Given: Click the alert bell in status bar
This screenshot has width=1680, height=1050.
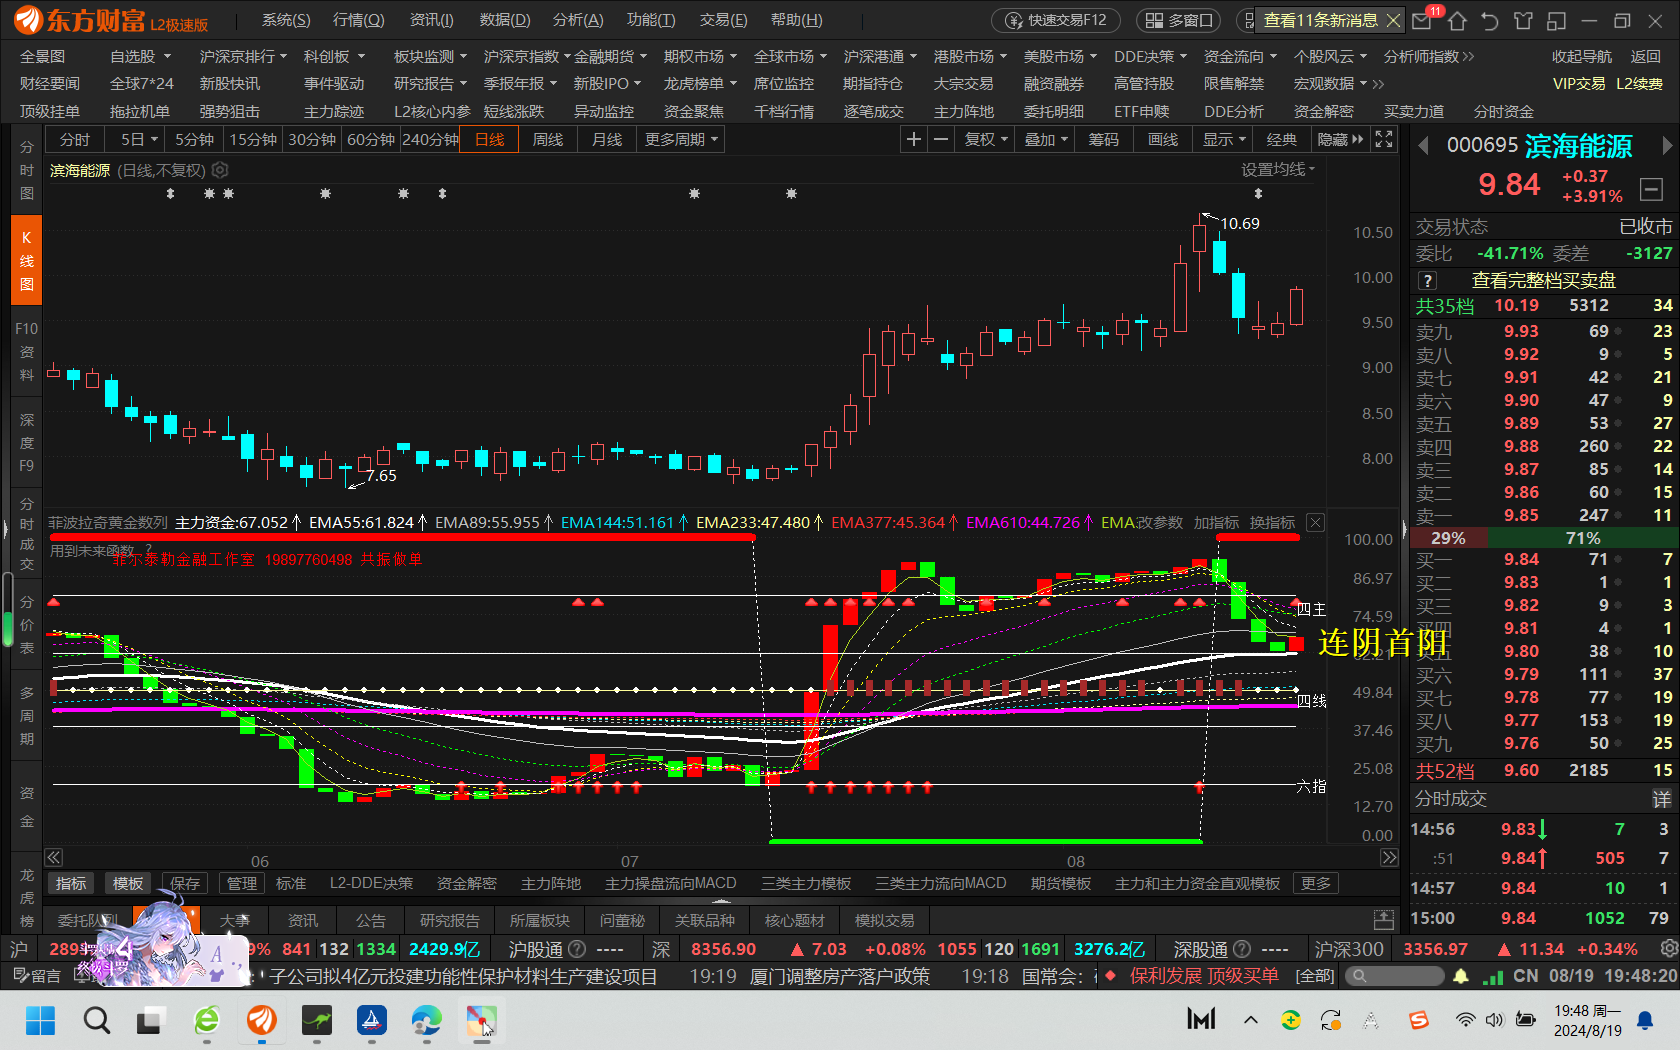Looking at the screenshot, I should [x=1461, y=976].
